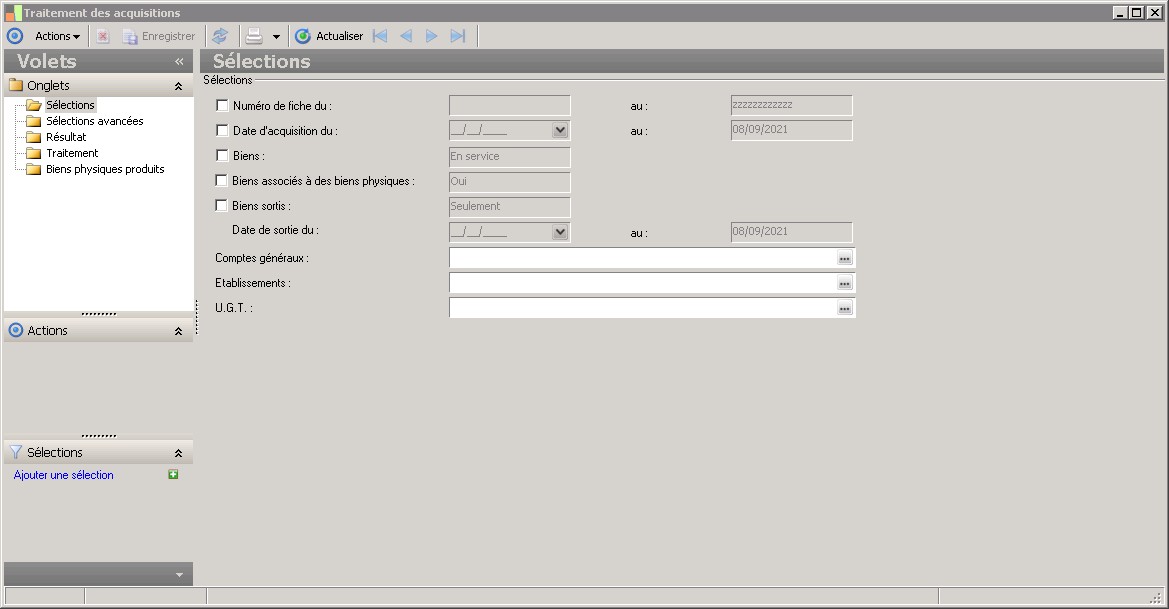1169x609 pixels.
Task: Open the Résultat tab in Onglets
Action: click(66, 137)
